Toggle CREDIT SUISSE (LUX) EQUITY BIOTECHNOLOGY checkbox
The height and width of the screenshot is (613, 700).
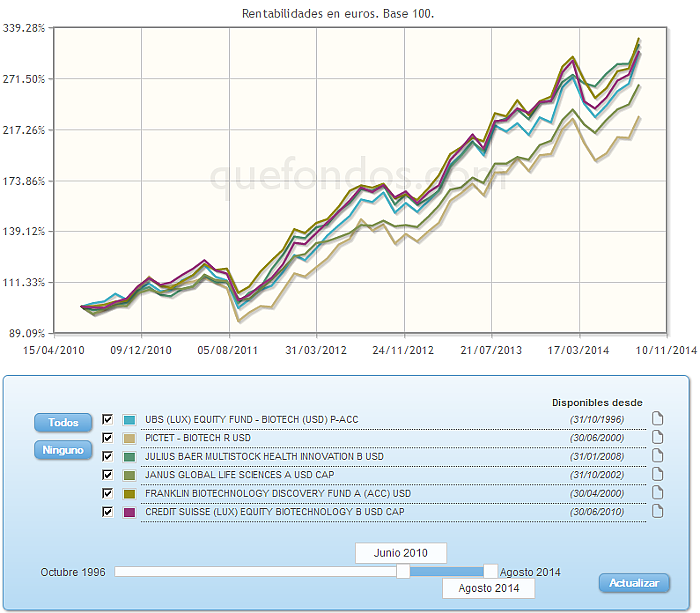(x=107, y=512)
